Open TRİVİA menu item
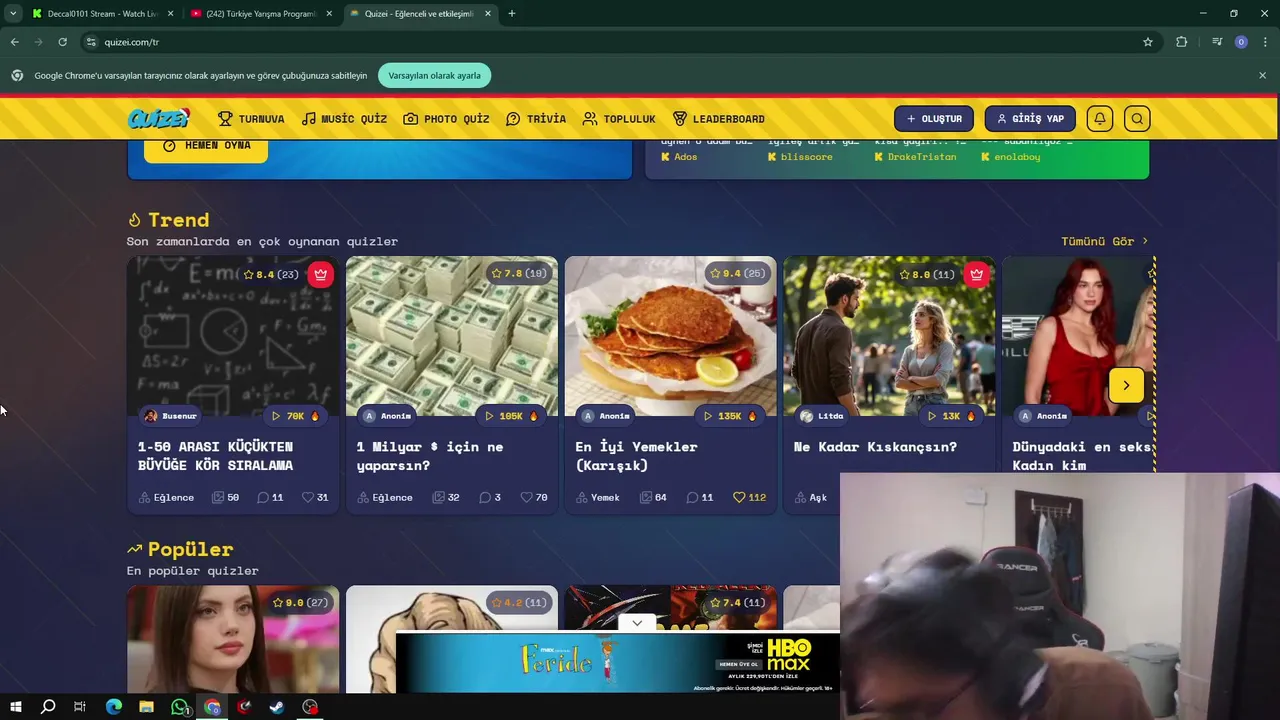This screenshot has width=1280, height=720. pos(536,119)
